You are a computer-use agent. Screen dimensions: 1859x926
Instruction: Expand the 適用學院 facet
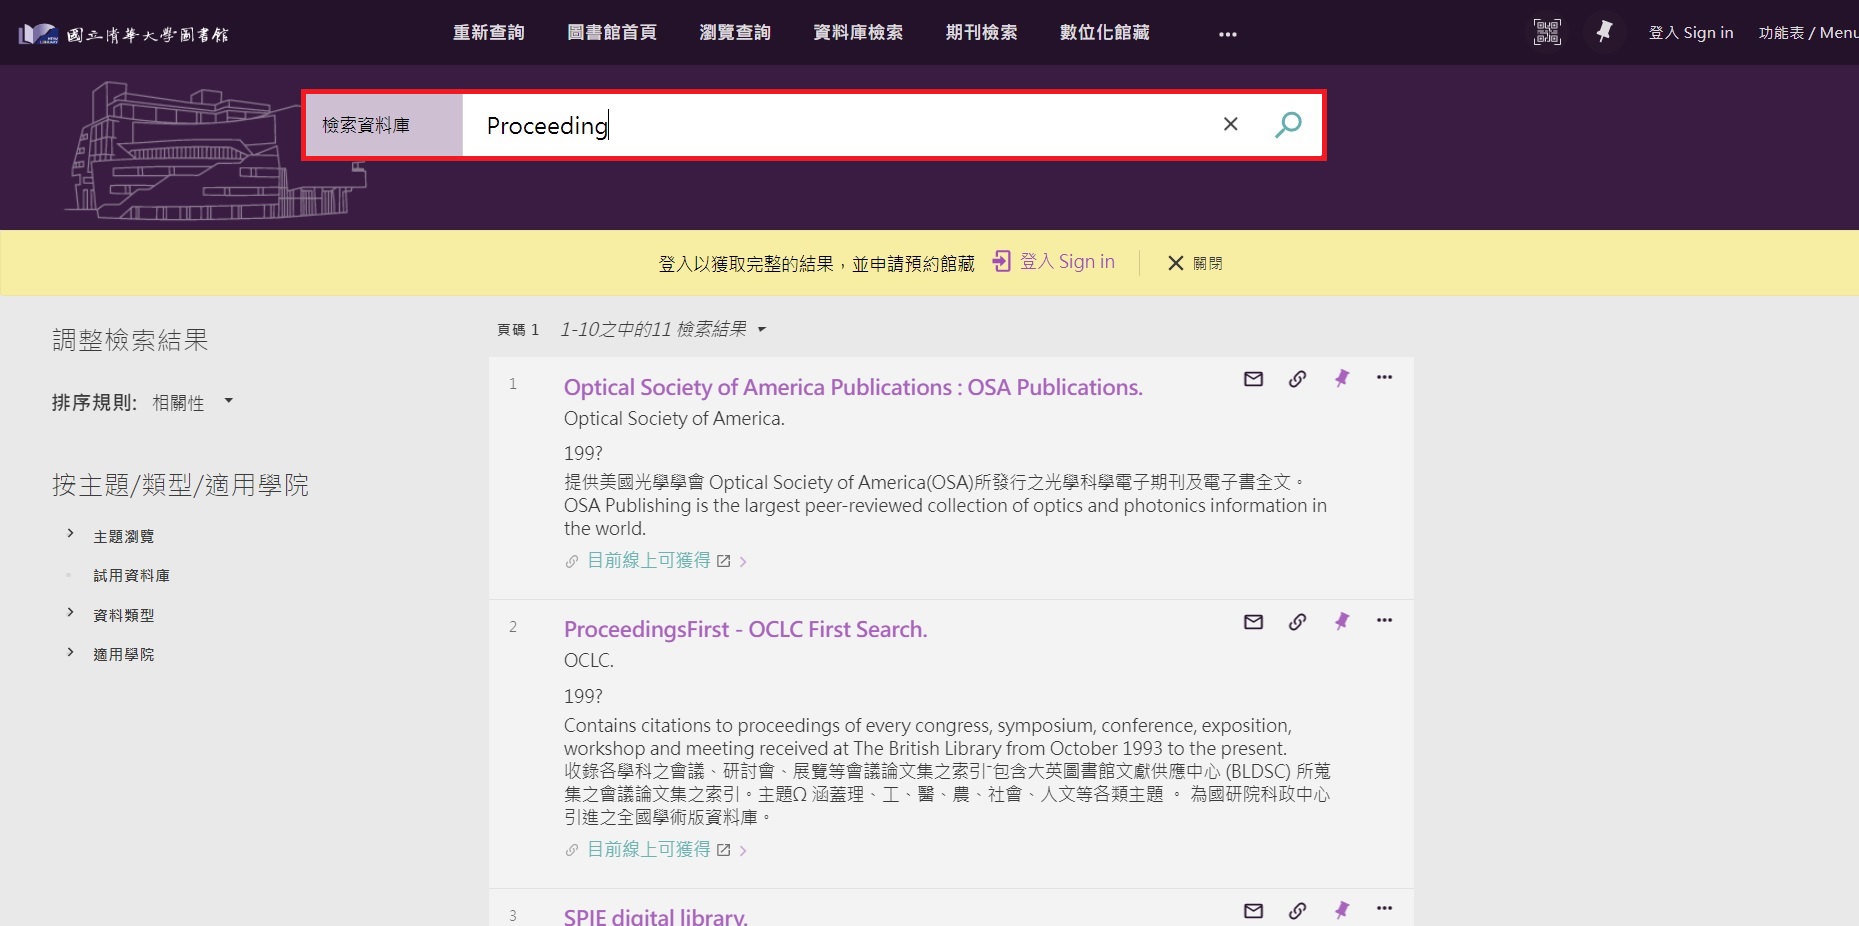click(x=71, y=652)
